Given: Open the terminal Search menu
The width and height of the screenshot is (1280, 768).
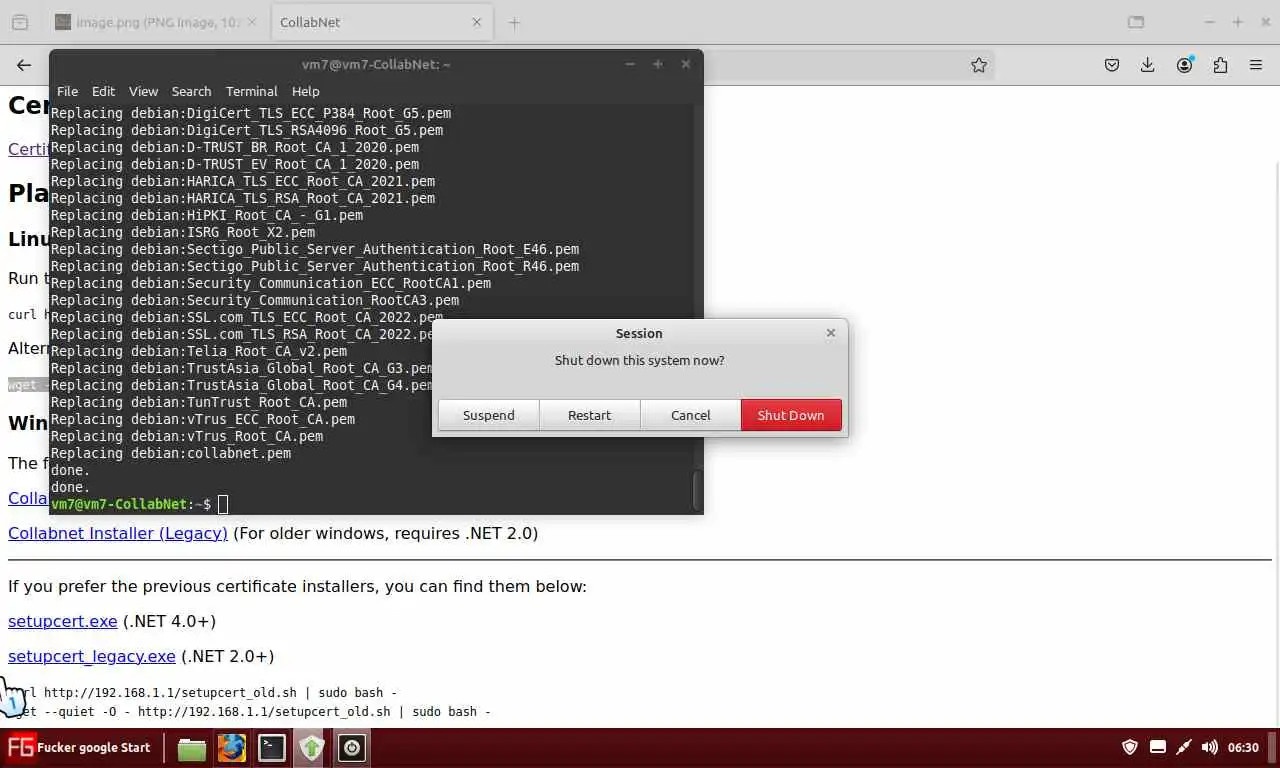Looking at the screenshot, I should tap(191, 91).
